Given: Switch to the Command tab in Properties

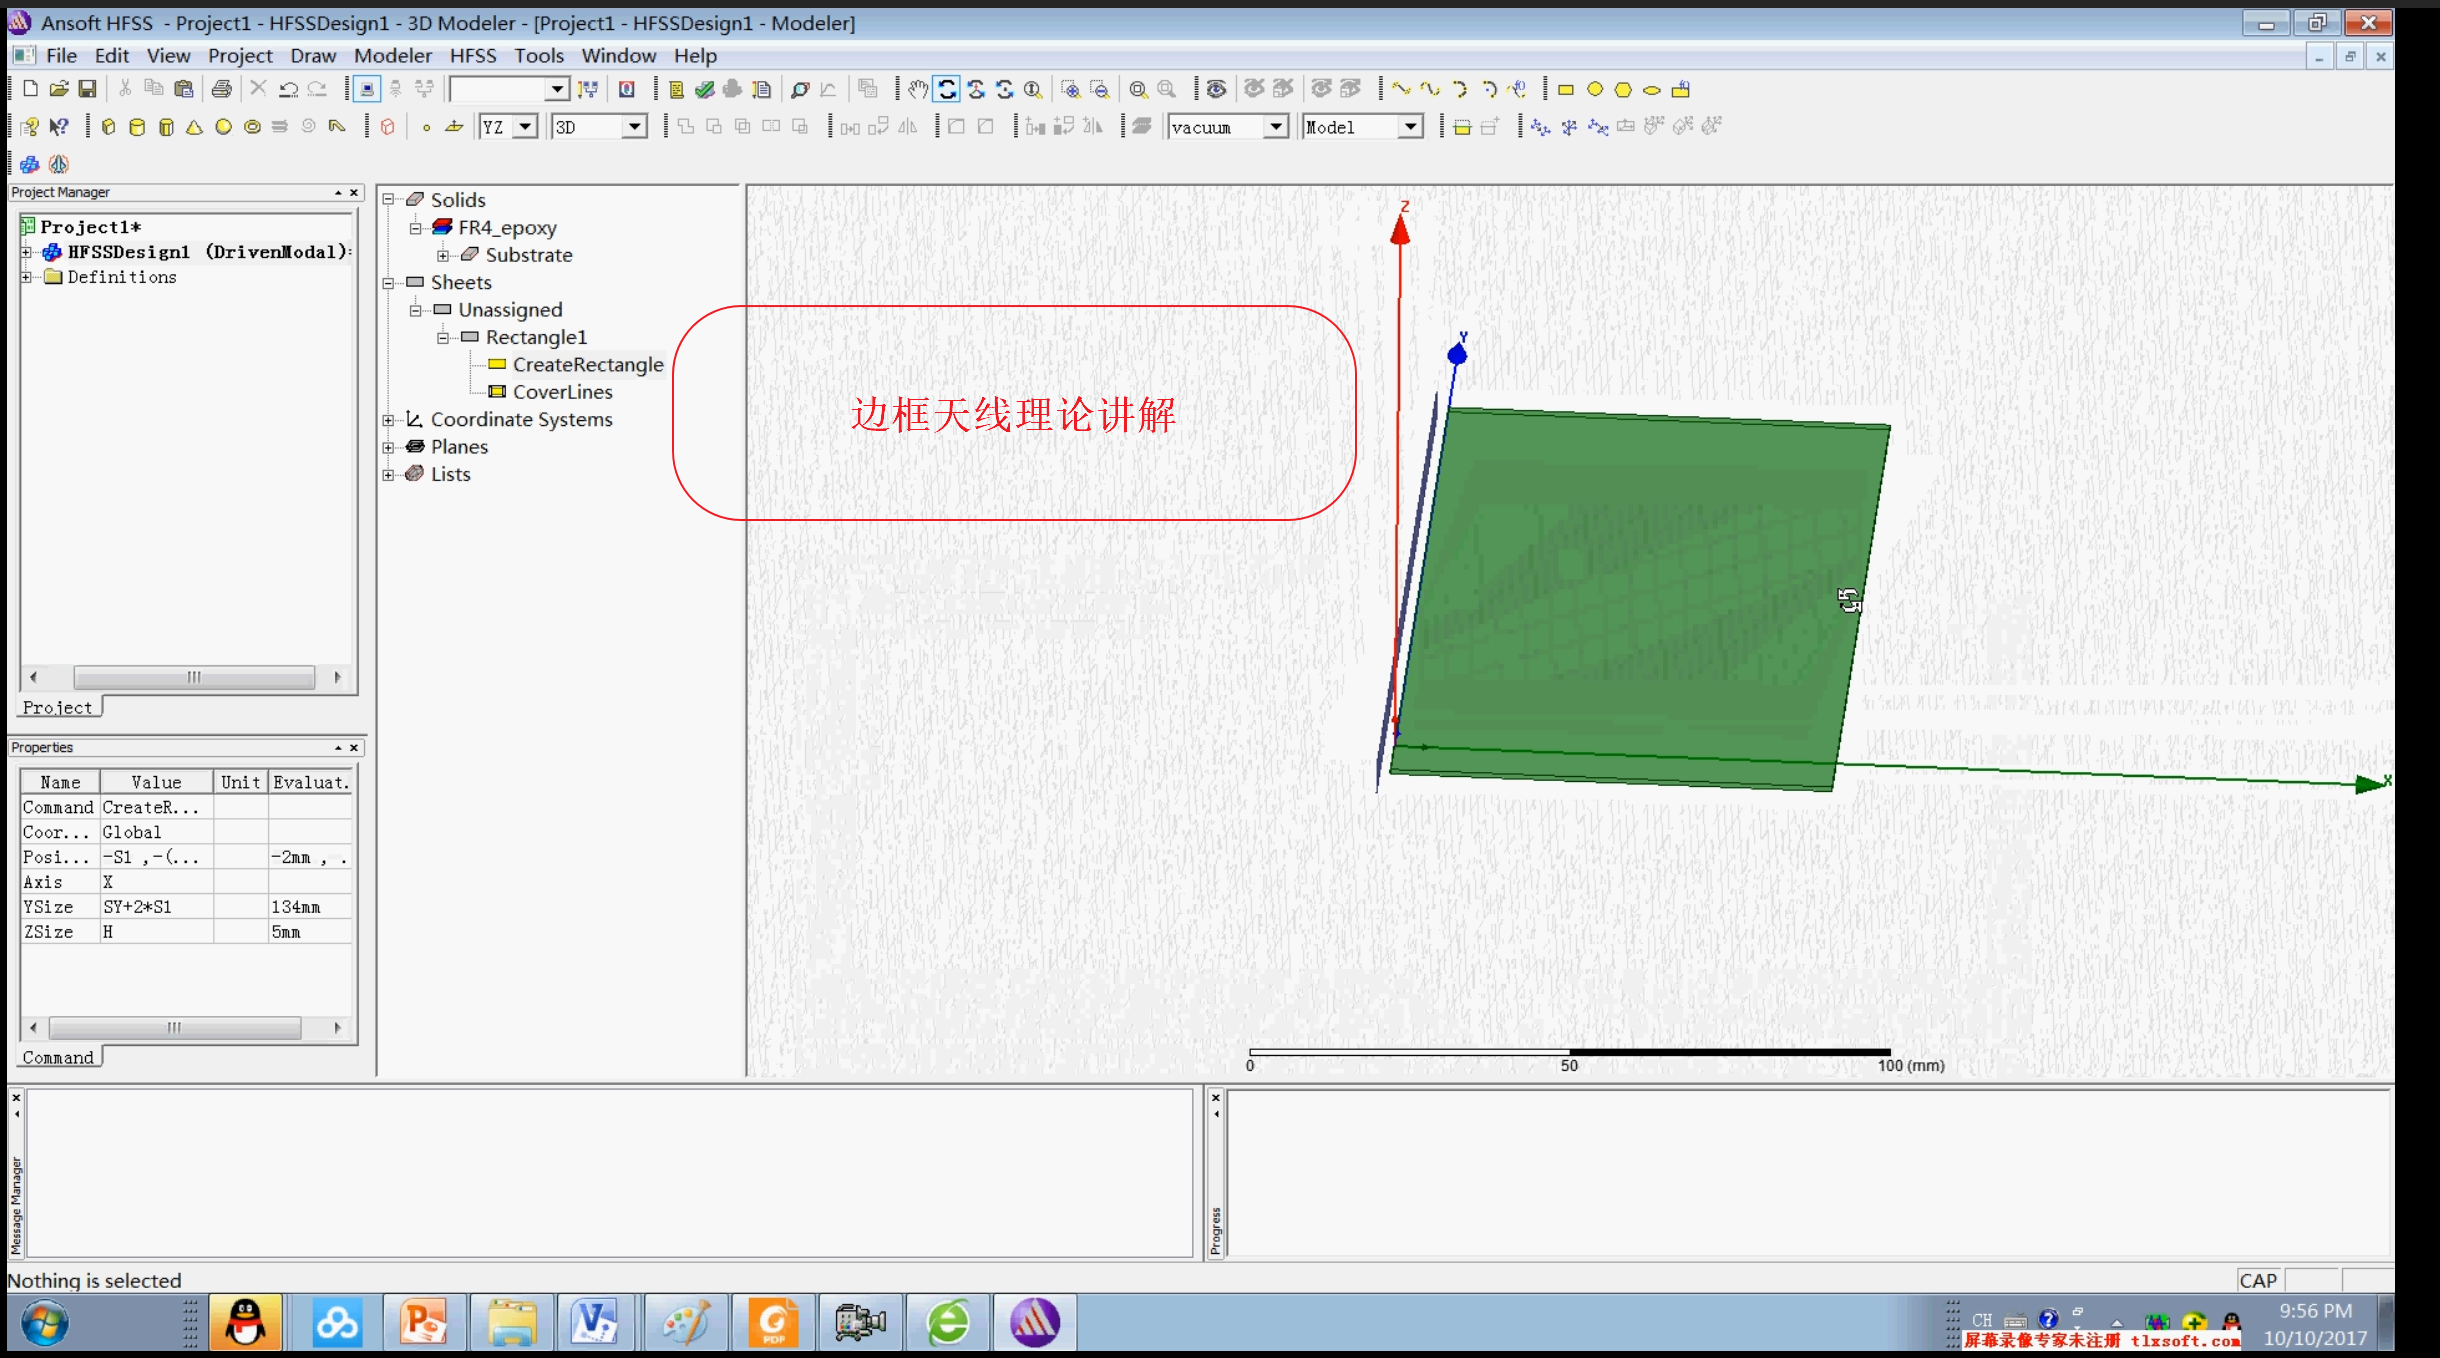Looking at the screenshot, I should pos(58,1058).
